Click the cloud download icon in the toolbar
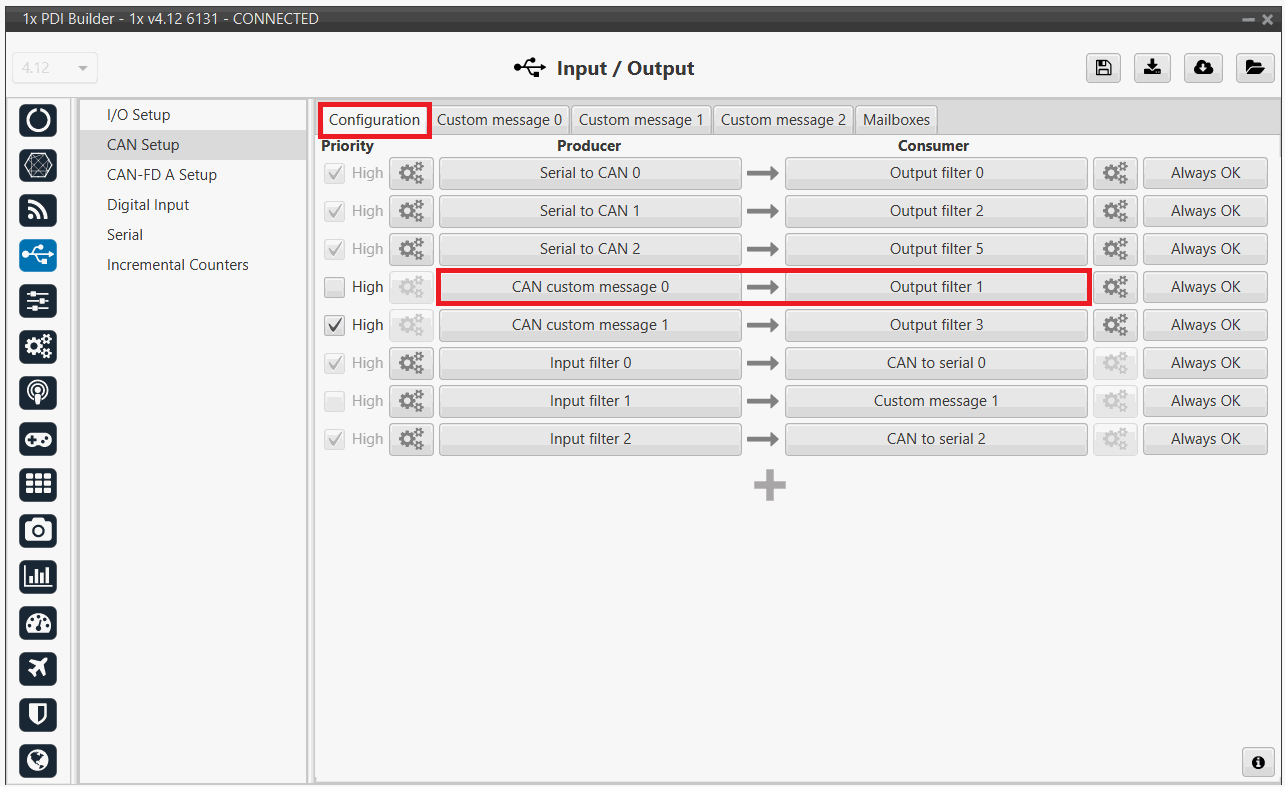 click(x=1204, y=68)
